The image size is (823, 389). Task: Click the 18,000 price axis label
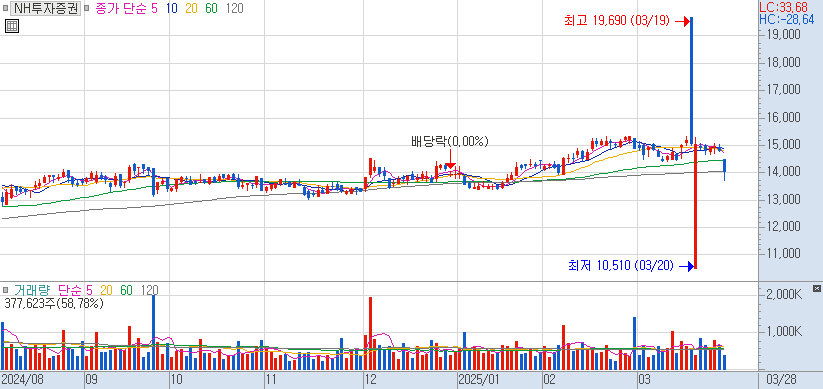[783, 62]
